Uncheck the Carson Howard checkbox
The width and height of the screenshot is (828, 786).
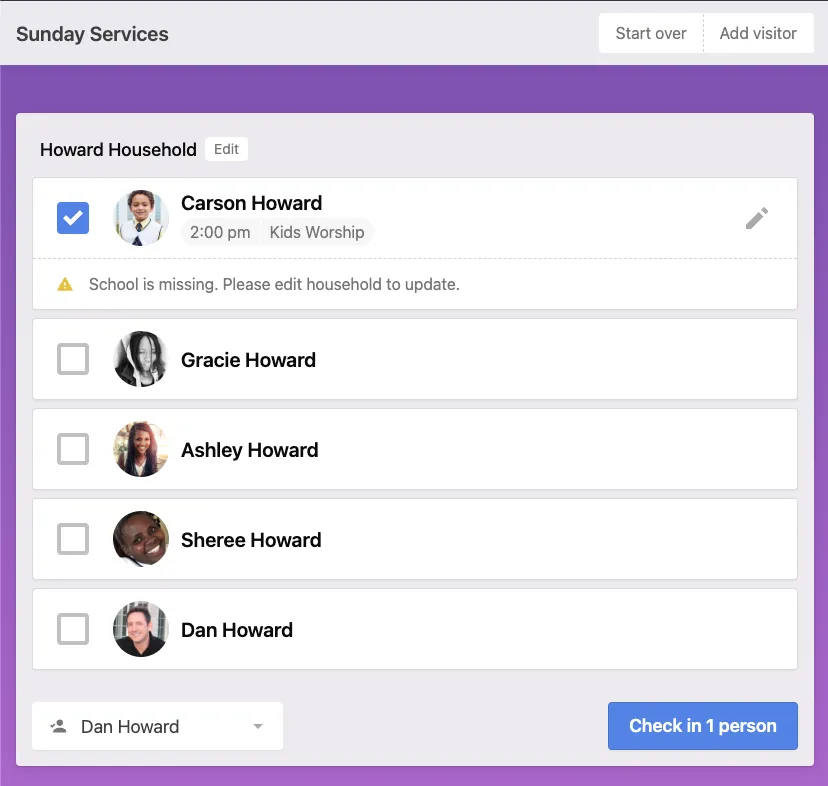click(73, 218)
